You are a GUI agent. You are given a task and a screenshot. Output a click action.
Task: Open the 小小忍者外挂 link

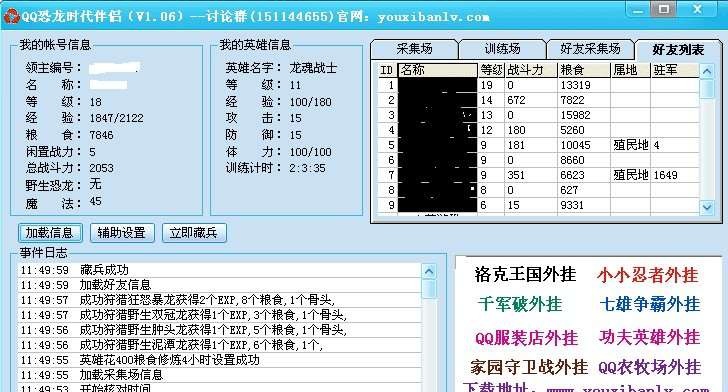coord(648,275)
